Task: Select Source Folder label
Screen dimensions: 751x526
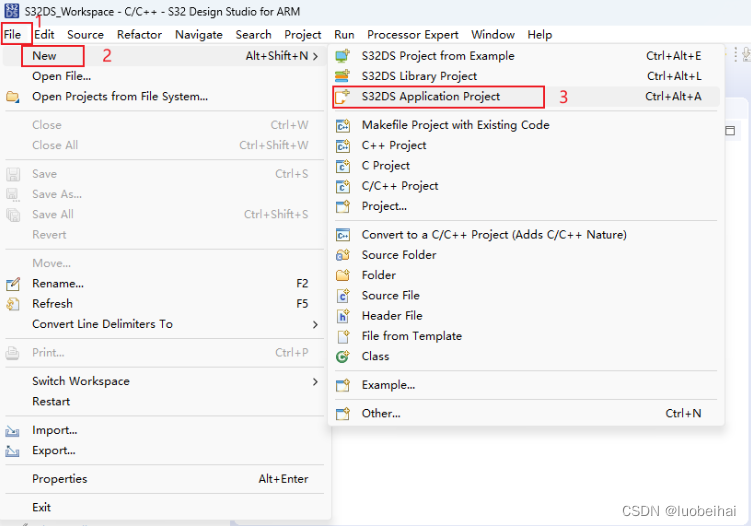Action: click(399, 255)
